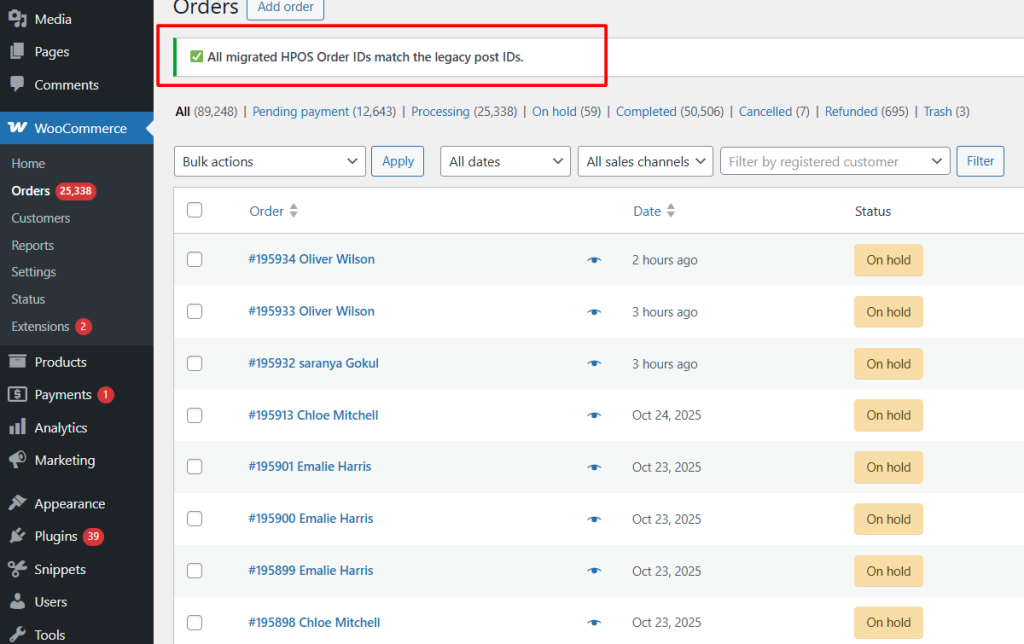Open the Products sidebar icon
The width and height of the screenshot is (1024, 644).
point(18,361)
